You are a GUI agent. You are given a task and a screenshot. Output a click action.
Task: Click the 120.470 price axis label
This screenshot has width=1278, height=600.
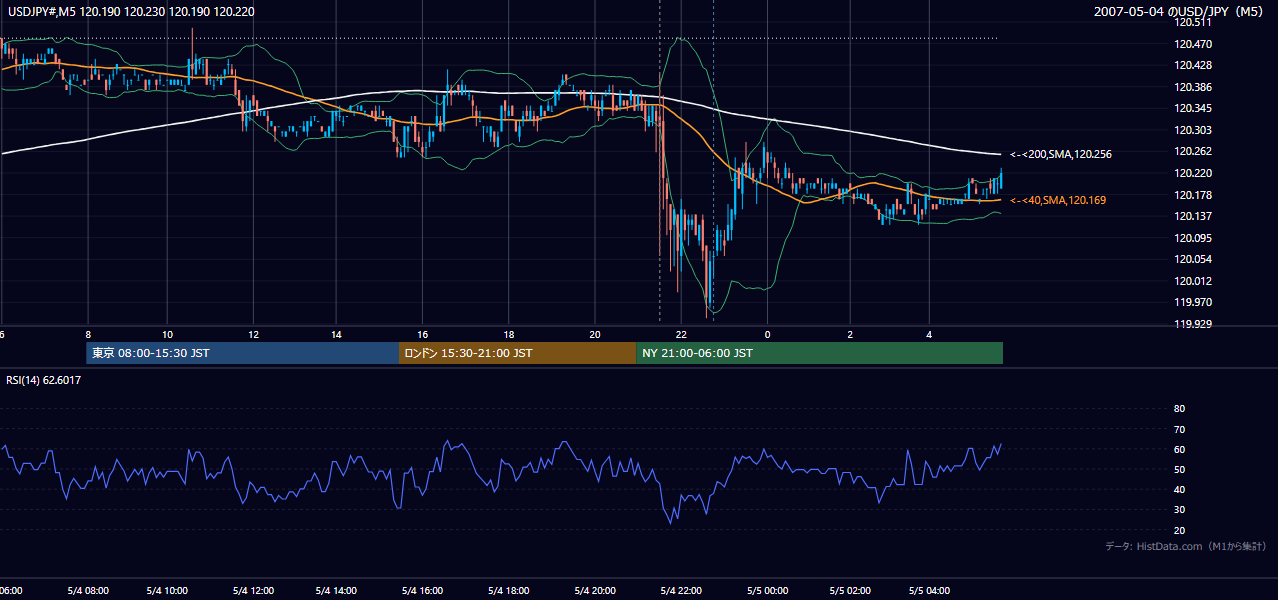coord(1193,45)
